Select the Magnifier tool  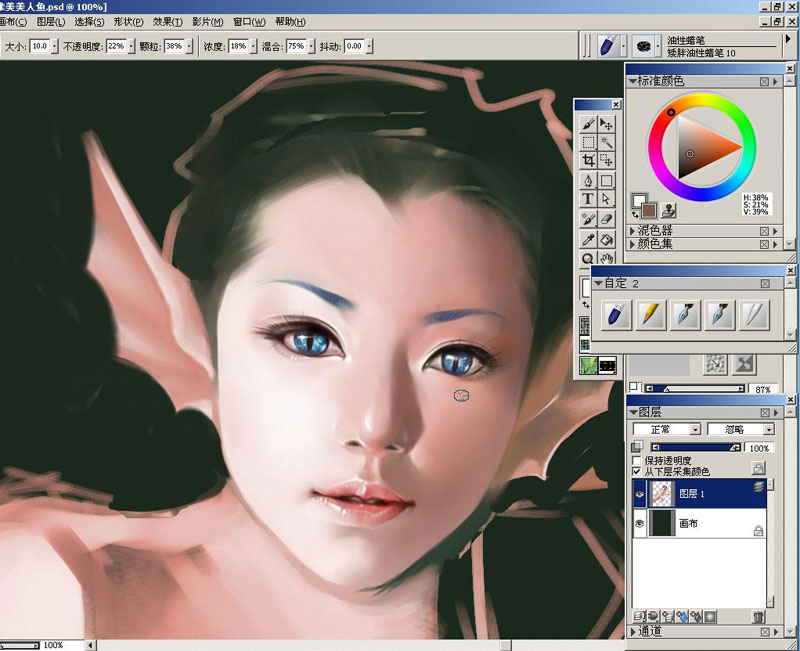tap(588, 258)
